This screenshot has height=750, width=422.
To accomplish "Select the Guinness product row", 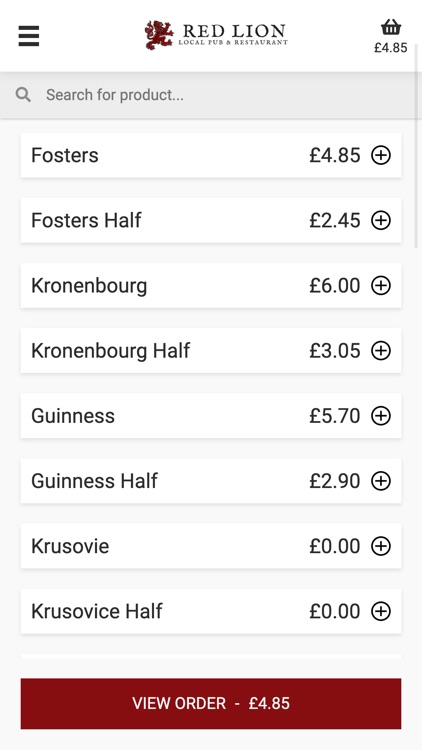I will tap(211, 416).
